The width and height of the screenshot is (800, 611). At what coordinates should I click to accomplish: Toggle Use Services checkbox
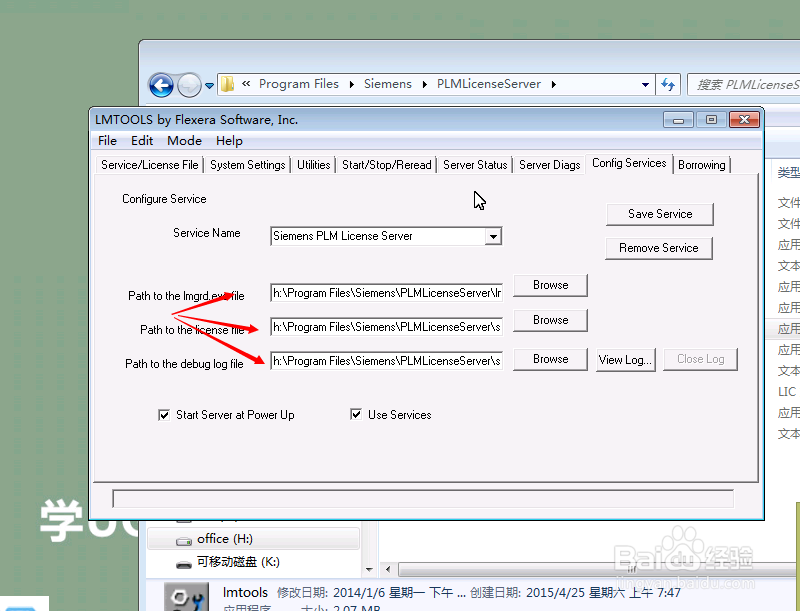pos(356,414)
